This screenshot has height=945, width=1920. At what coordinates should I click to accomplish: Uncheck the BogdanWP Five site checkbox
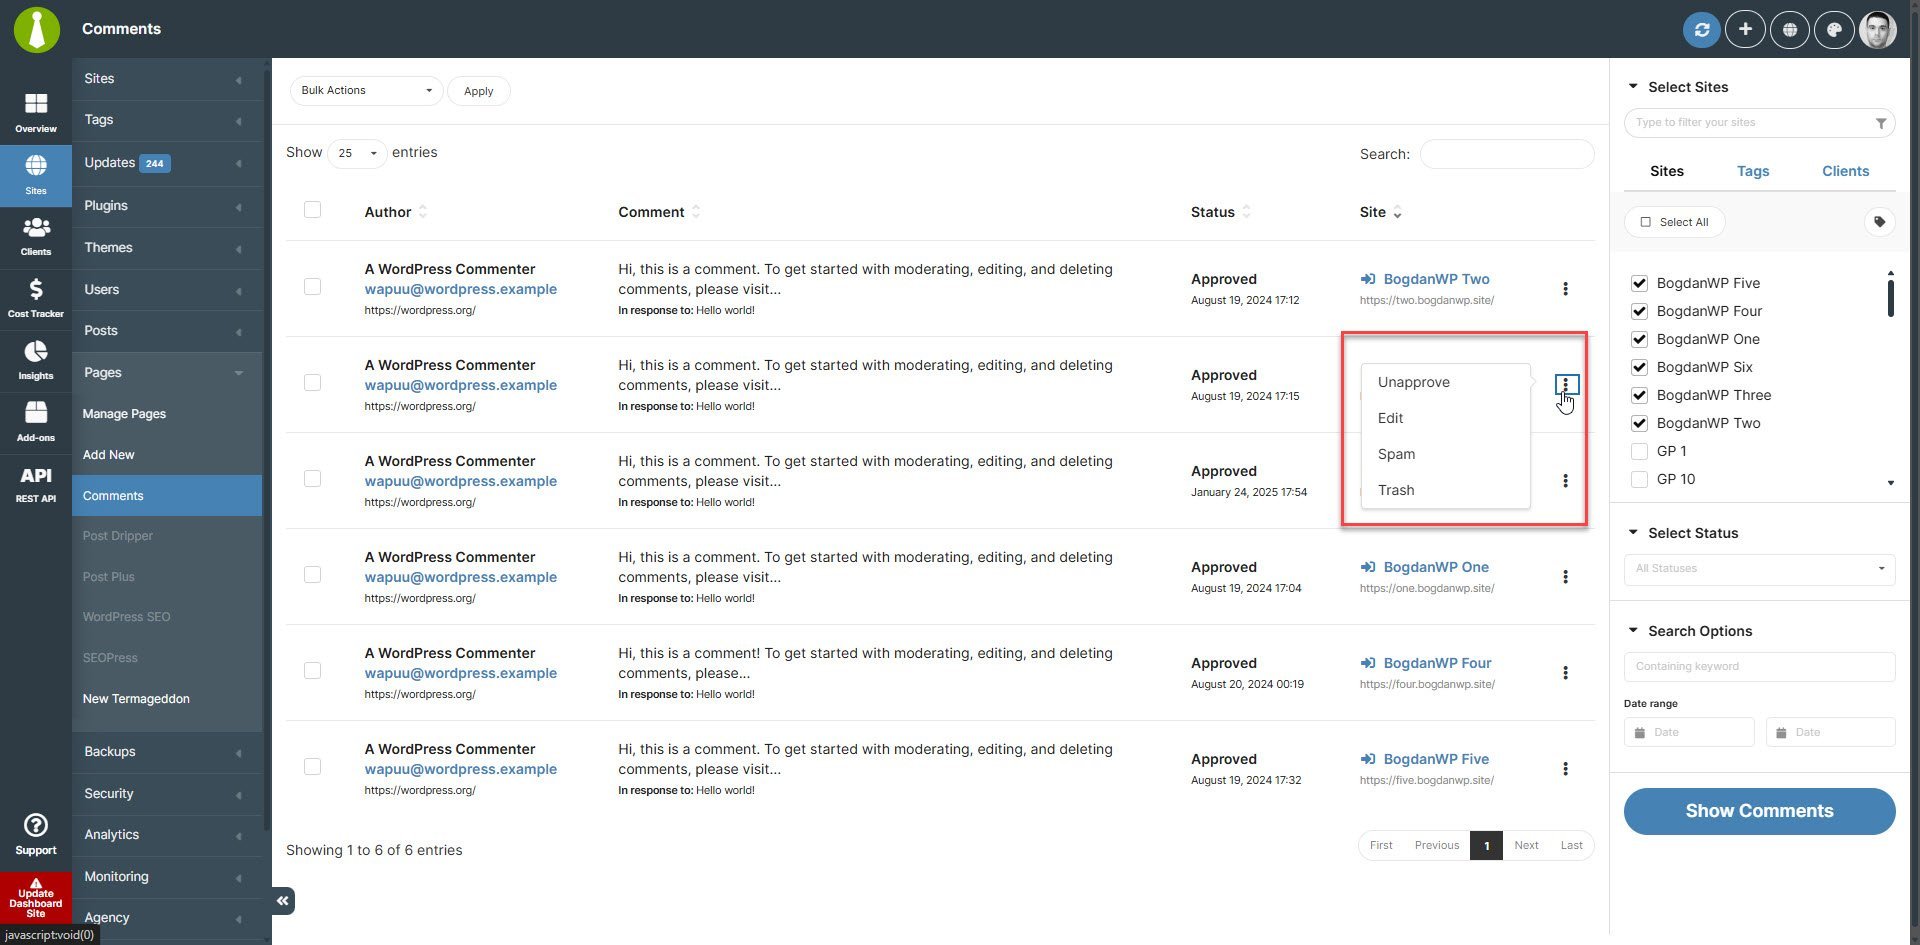(1639, 283)
